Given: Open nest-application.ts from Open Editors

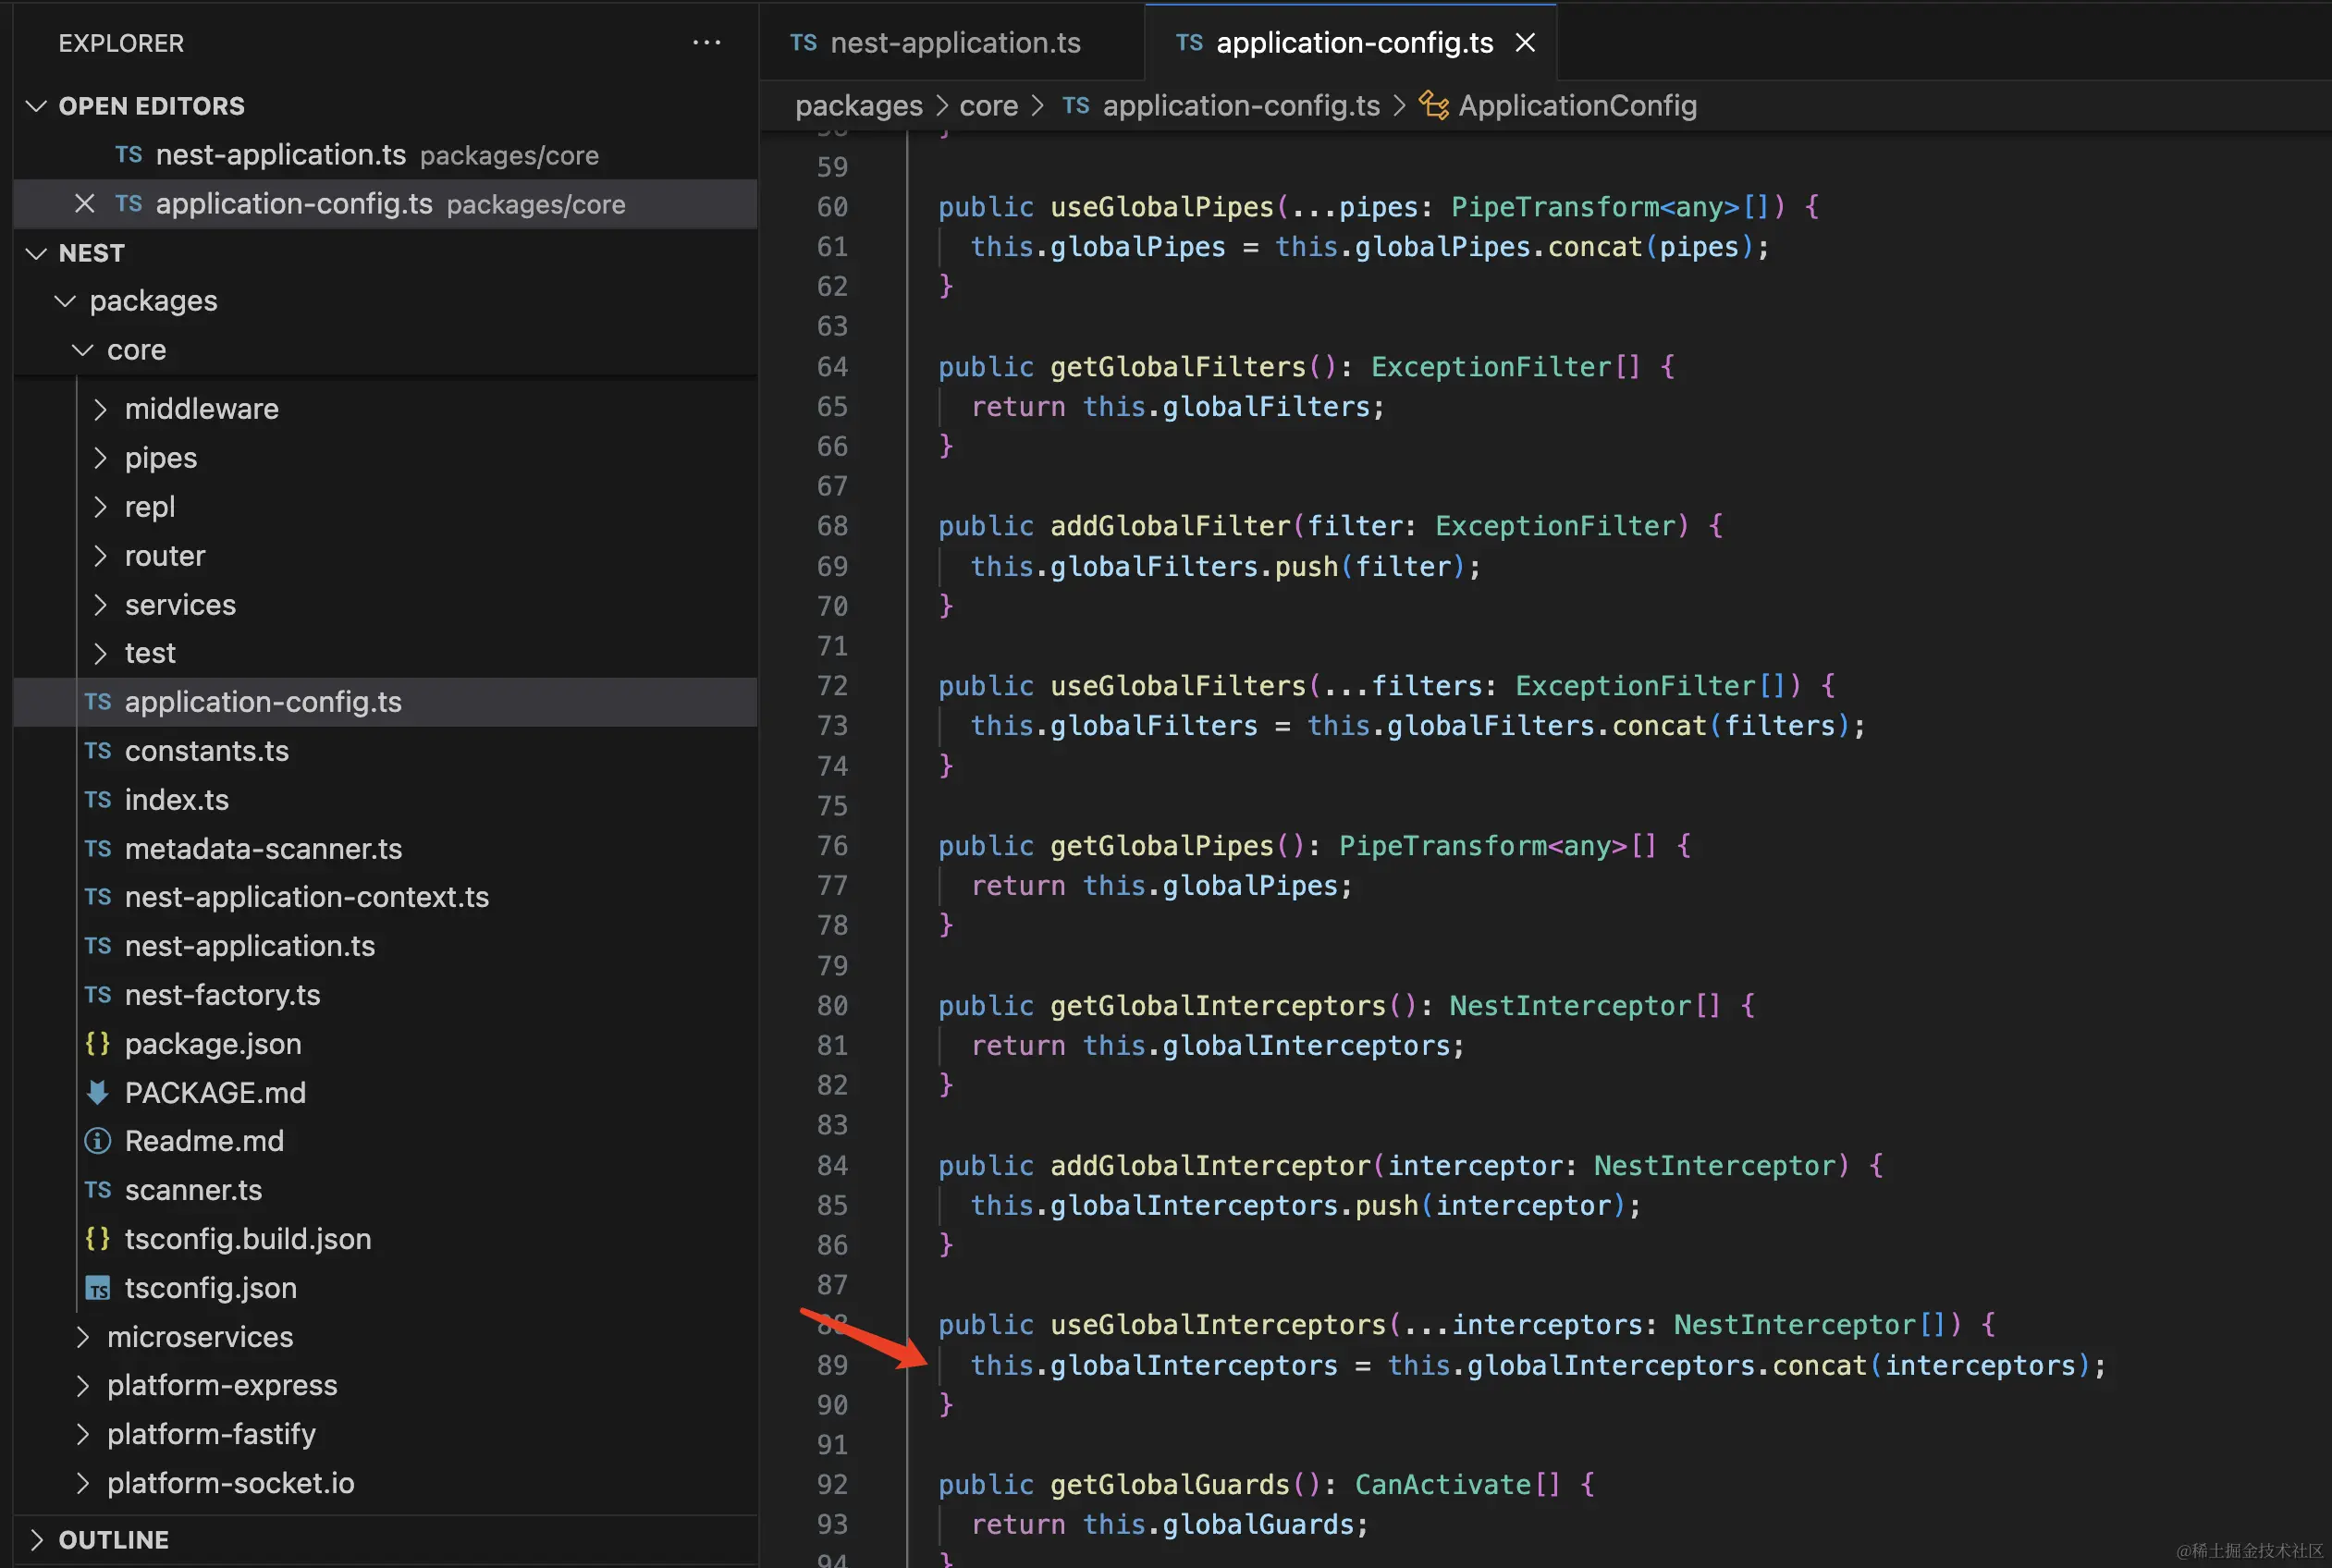Looking at the screenshot, I should 385,155.
